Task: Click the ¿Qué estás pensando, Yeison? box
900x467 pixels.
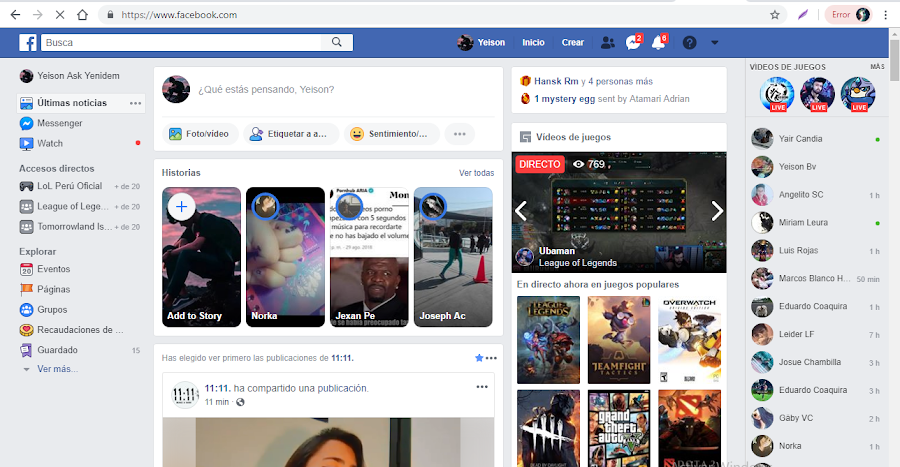Action: tap(266, 89)
